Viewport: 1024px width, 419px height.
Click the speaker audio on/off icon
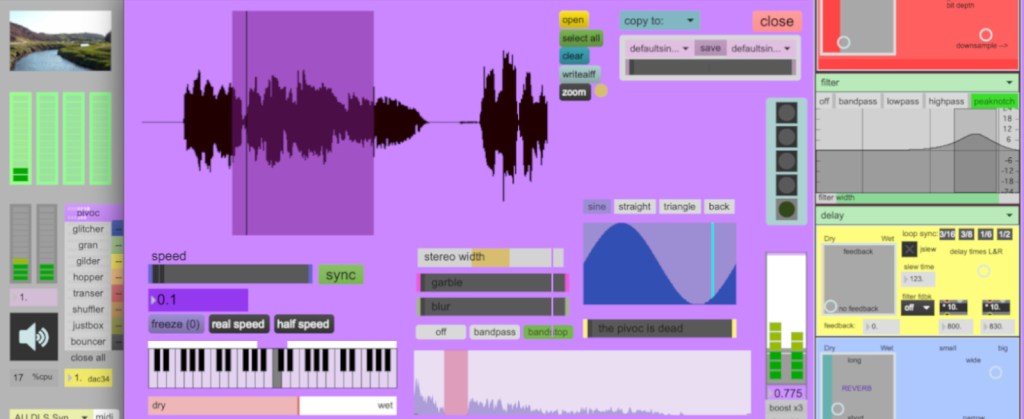click(34, 337)
